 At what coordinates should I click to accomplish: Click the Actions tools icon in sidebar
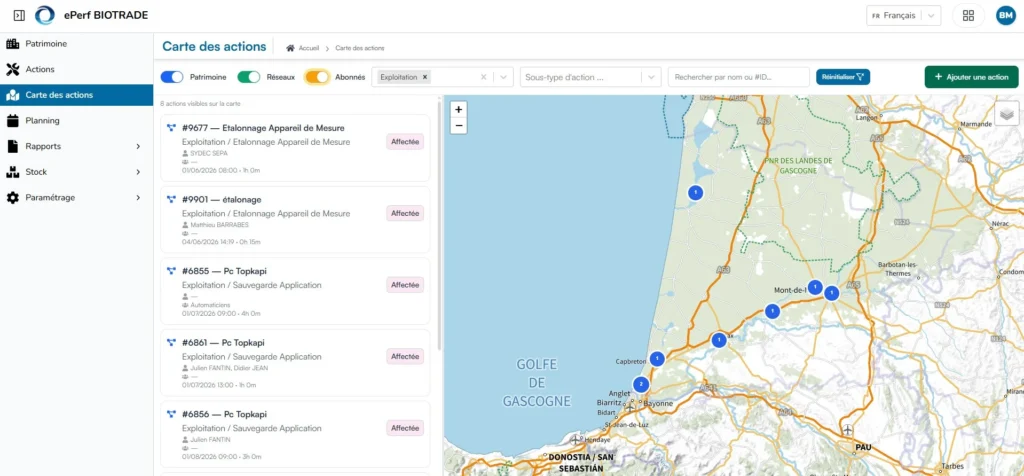[12, 69]
